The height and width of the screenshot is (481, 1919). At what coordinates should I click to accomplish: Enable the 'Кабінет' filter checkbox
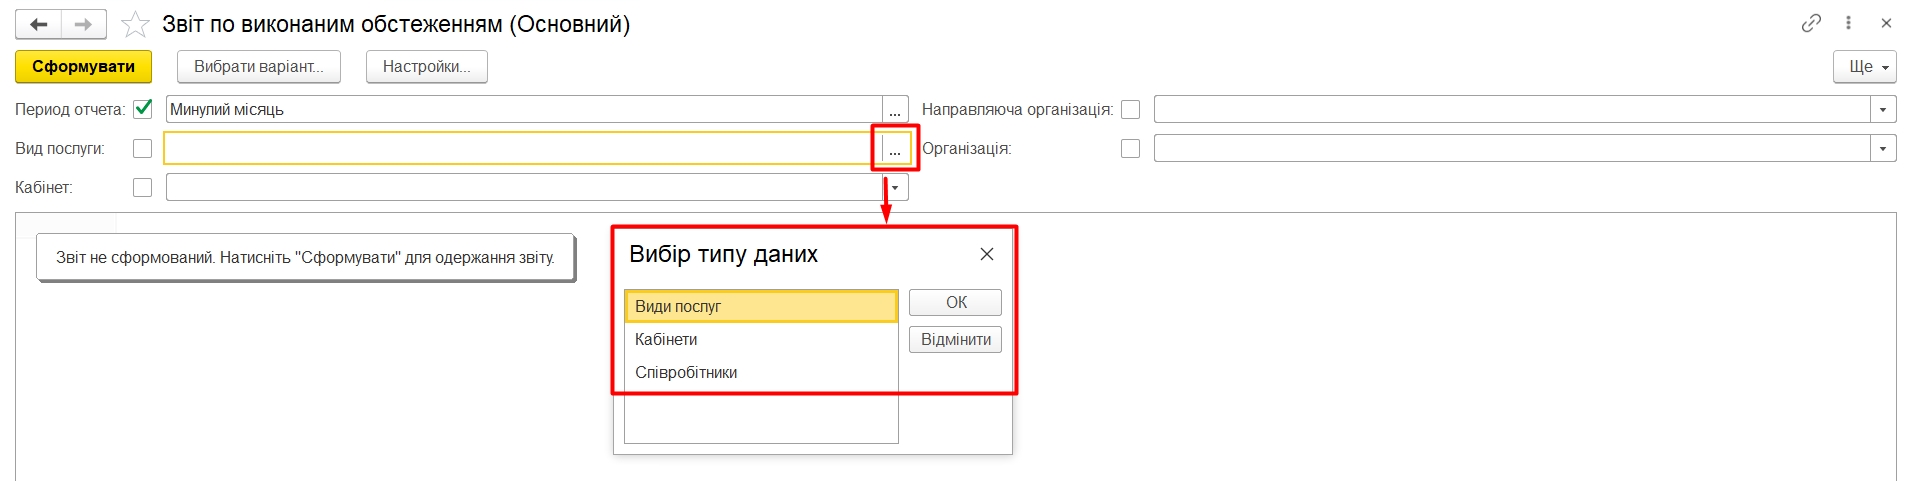click(143, 187)
